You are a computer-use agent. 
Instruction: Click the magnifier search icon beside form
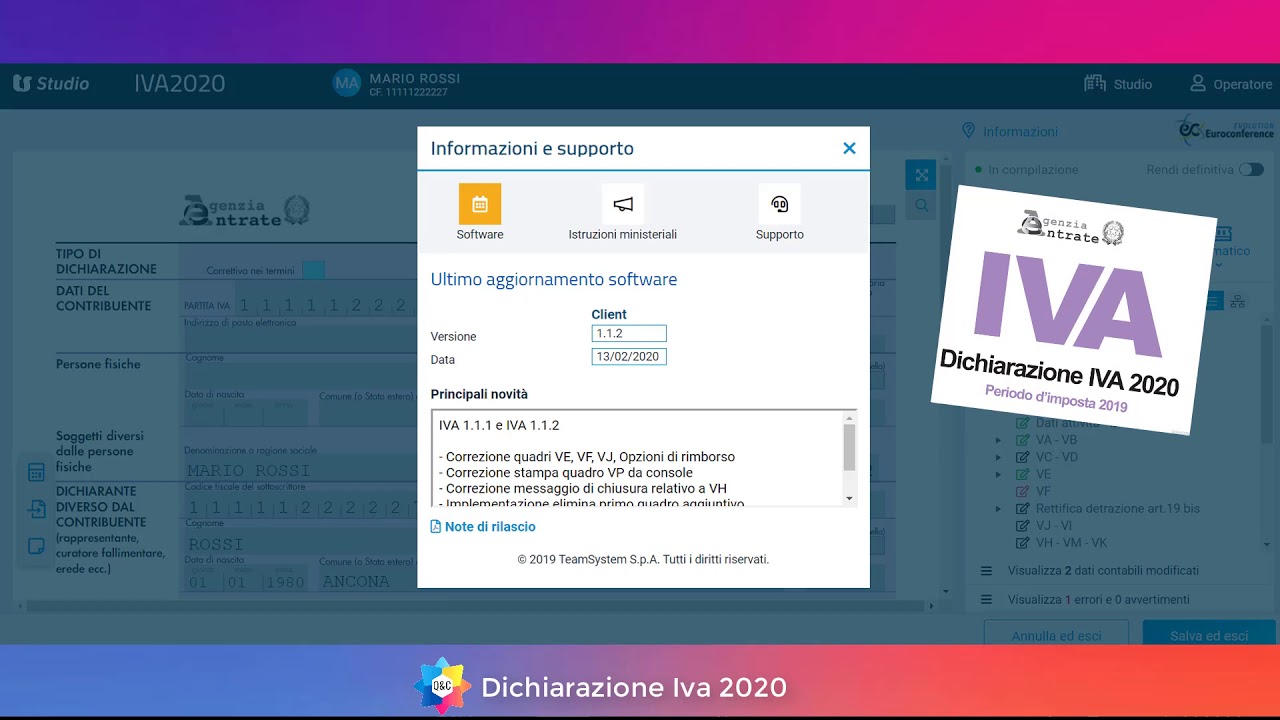pyautogui.click(x=921, y=206)
